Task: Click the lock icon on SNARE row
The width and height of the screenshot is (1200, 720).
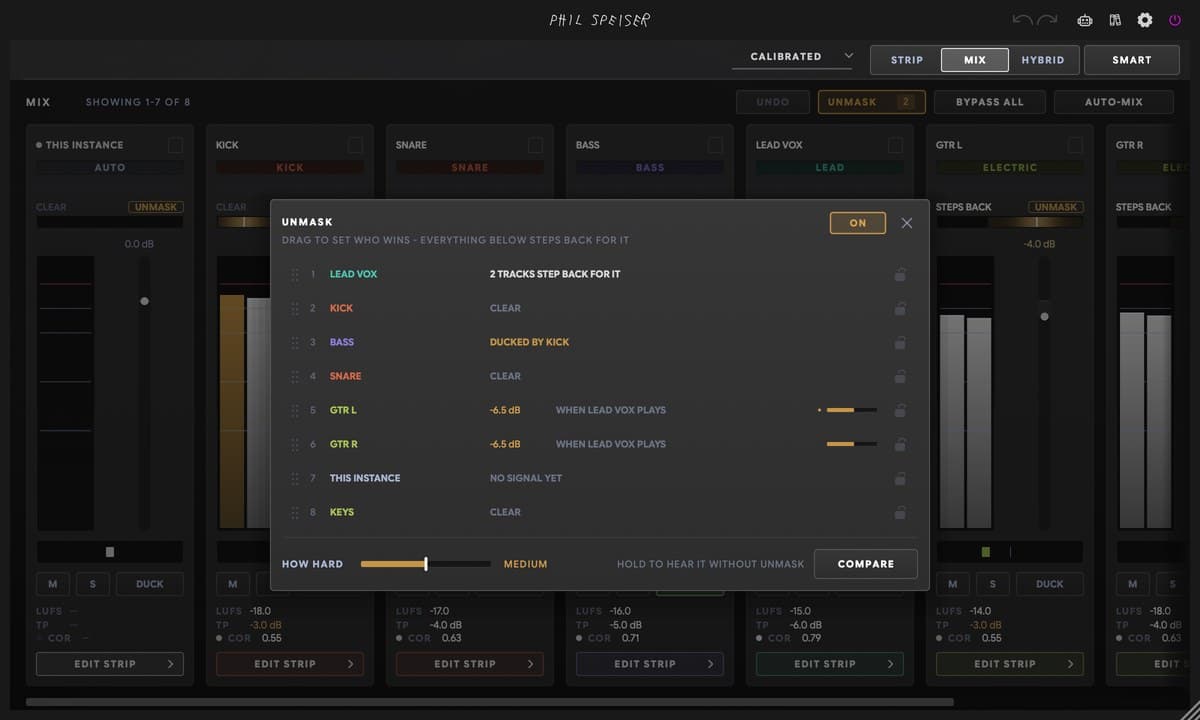Action: point(900,376)
